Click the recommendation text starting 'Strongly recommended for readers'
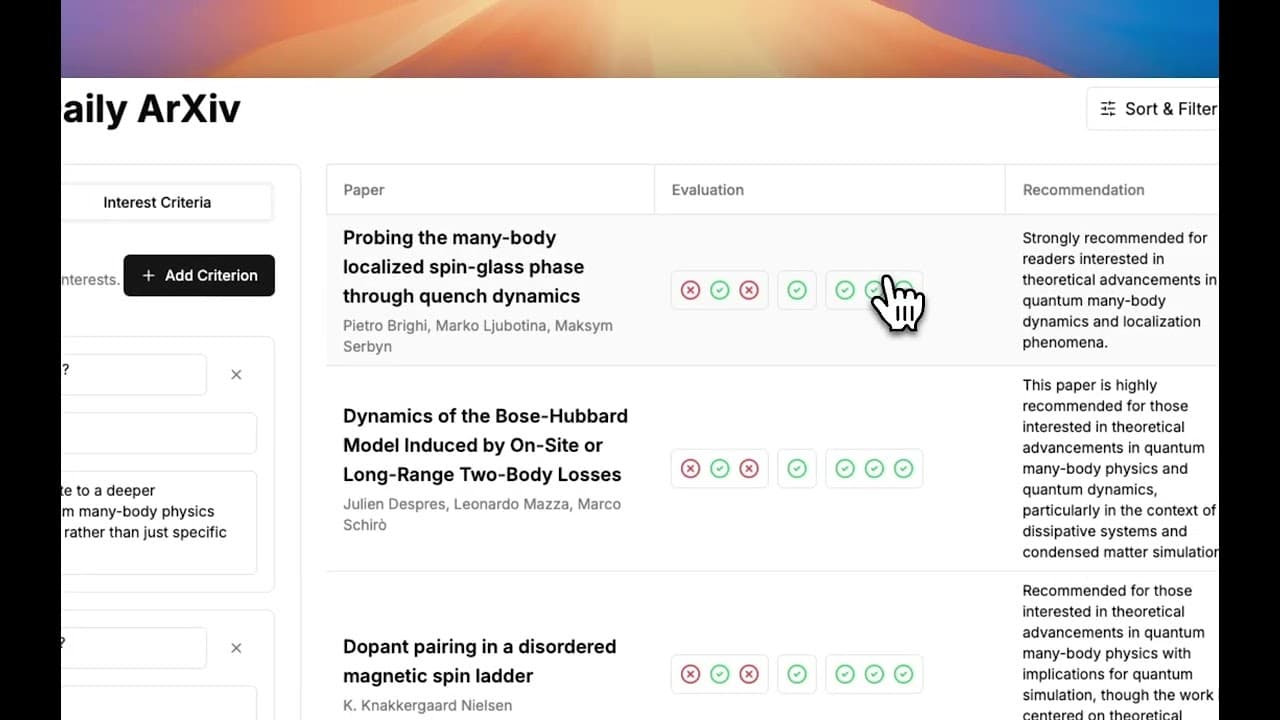 (1119, 290)
